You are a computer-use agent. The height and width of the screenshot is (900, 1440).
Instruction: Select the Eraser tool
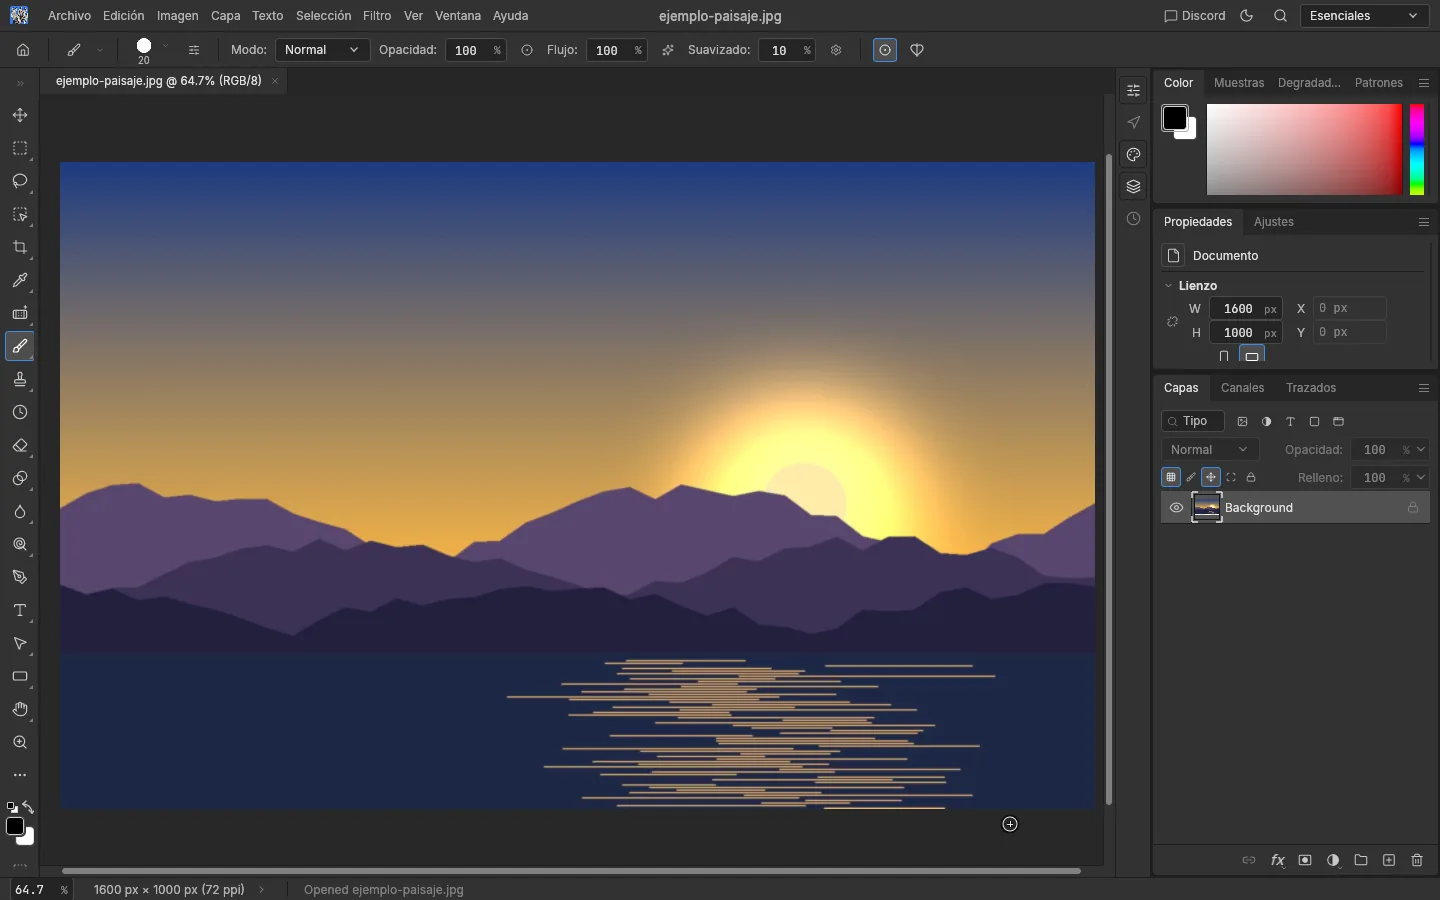coord(19,445)
